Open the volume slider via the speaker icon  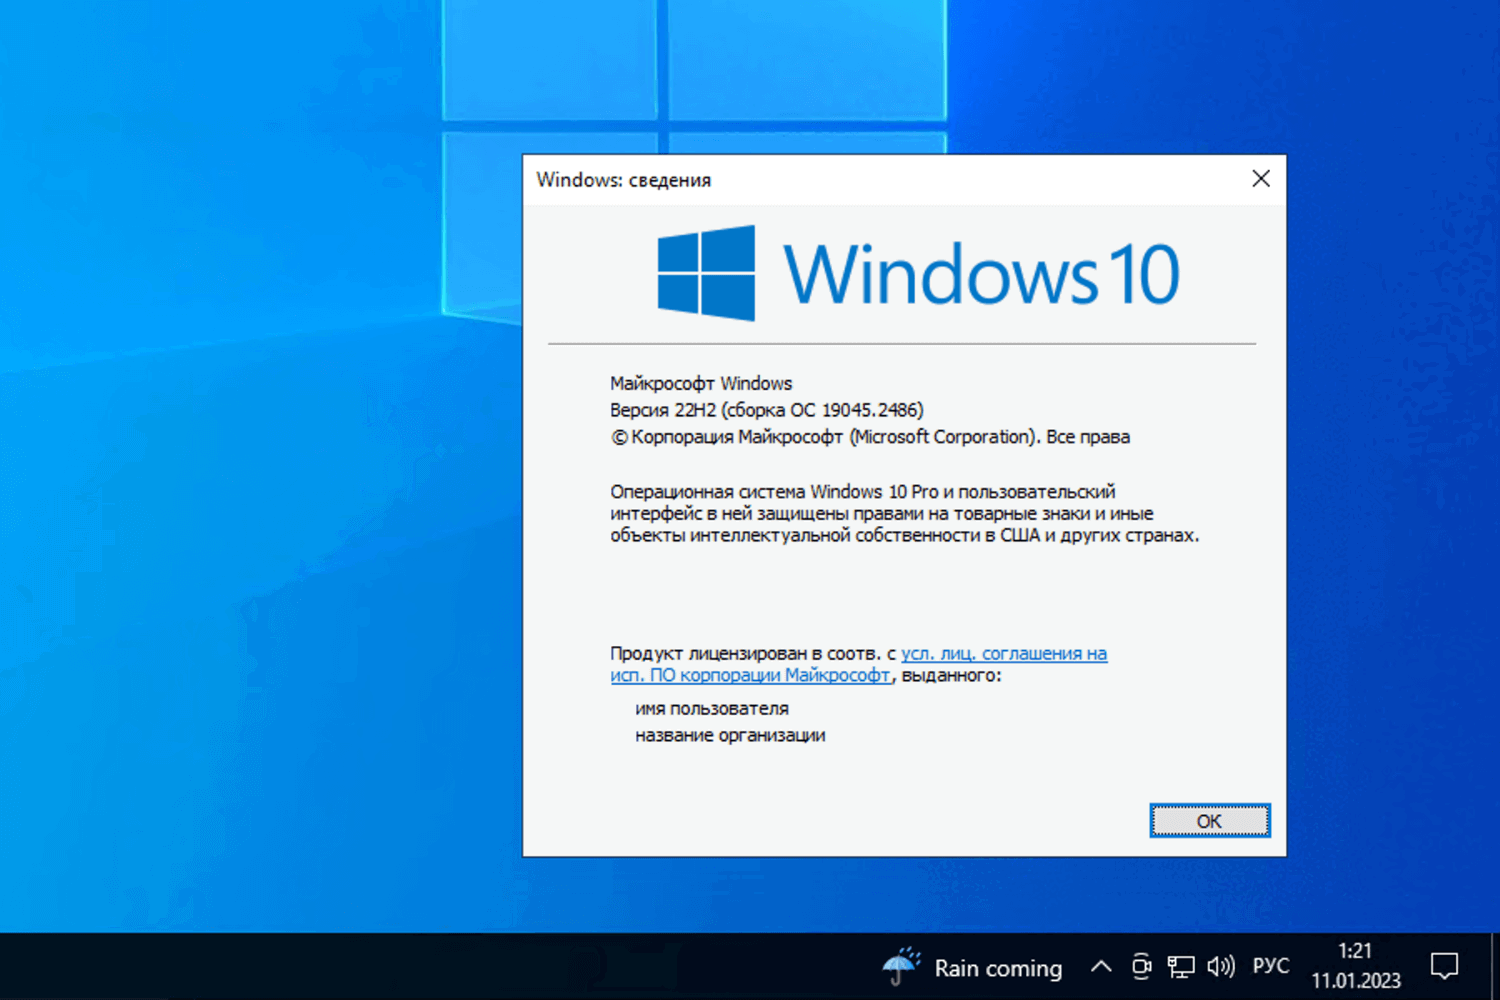coord(1221,966)
